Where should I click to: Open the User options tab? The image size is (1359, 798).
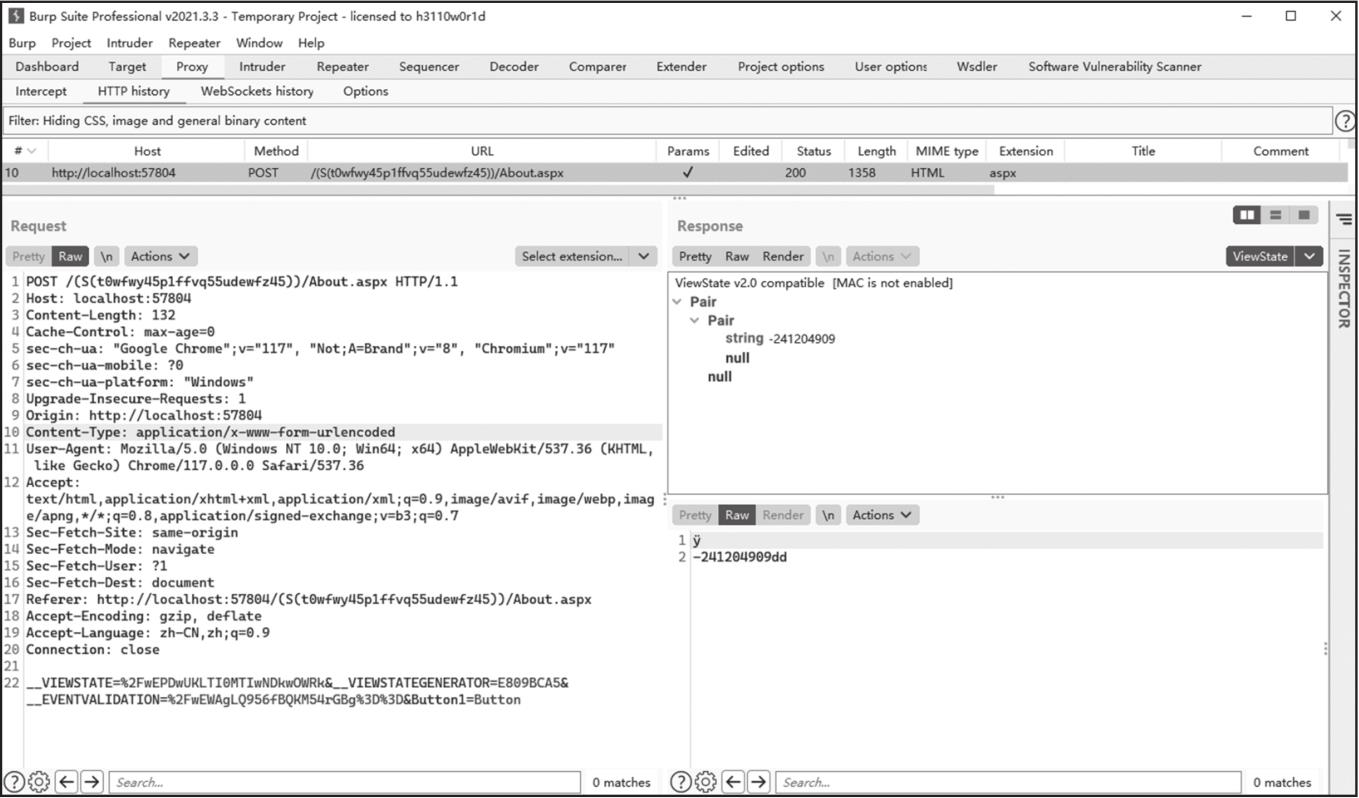[891, 67]
